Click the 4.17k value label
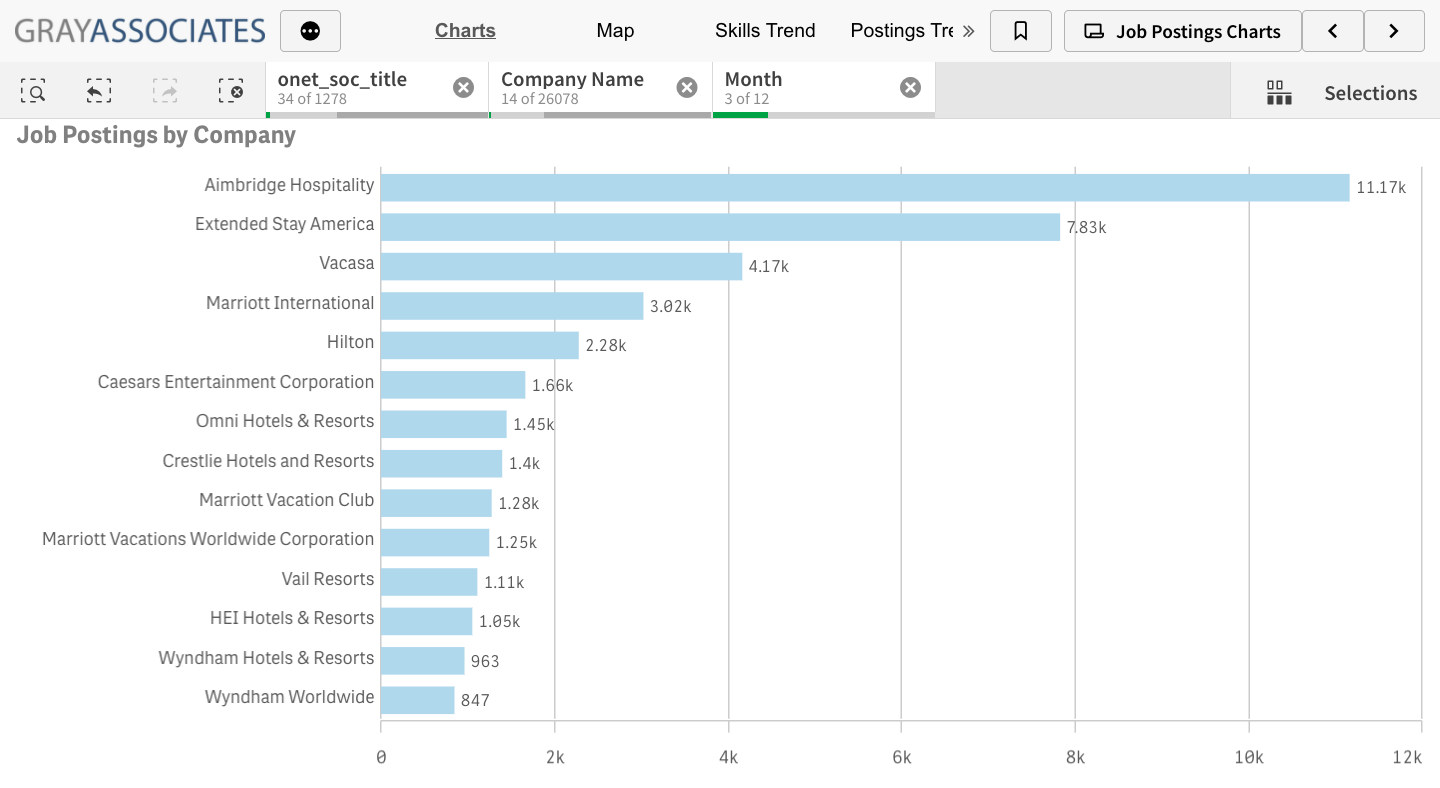 pyautogui.click(x=769, y=267)
